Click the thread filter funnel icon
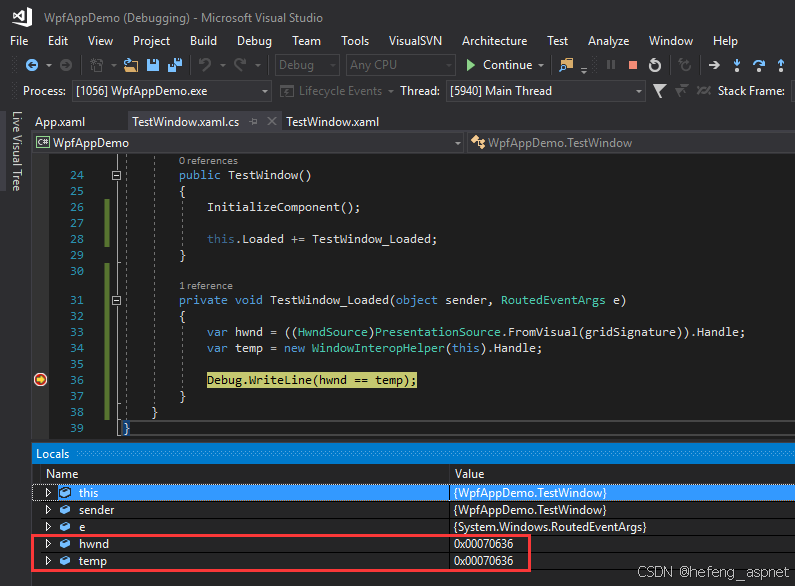Image resolution: width=795 pixels, height=586 pixels. coord(660,91)
